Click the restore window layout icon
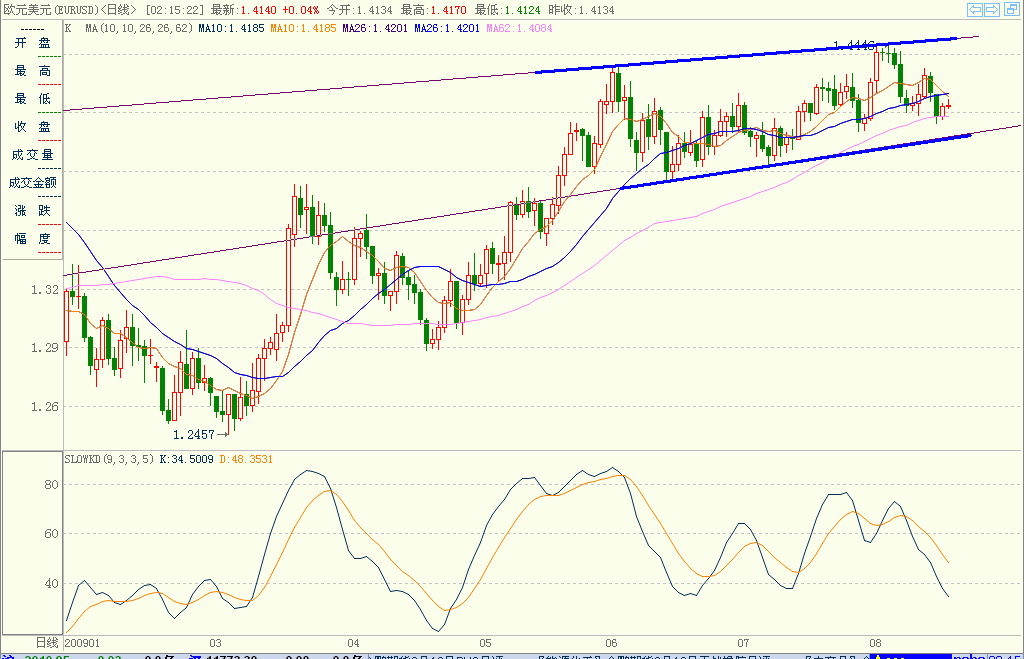Image resolution: width=1024 pixels, height=659 pixels. pos(1012,9)
